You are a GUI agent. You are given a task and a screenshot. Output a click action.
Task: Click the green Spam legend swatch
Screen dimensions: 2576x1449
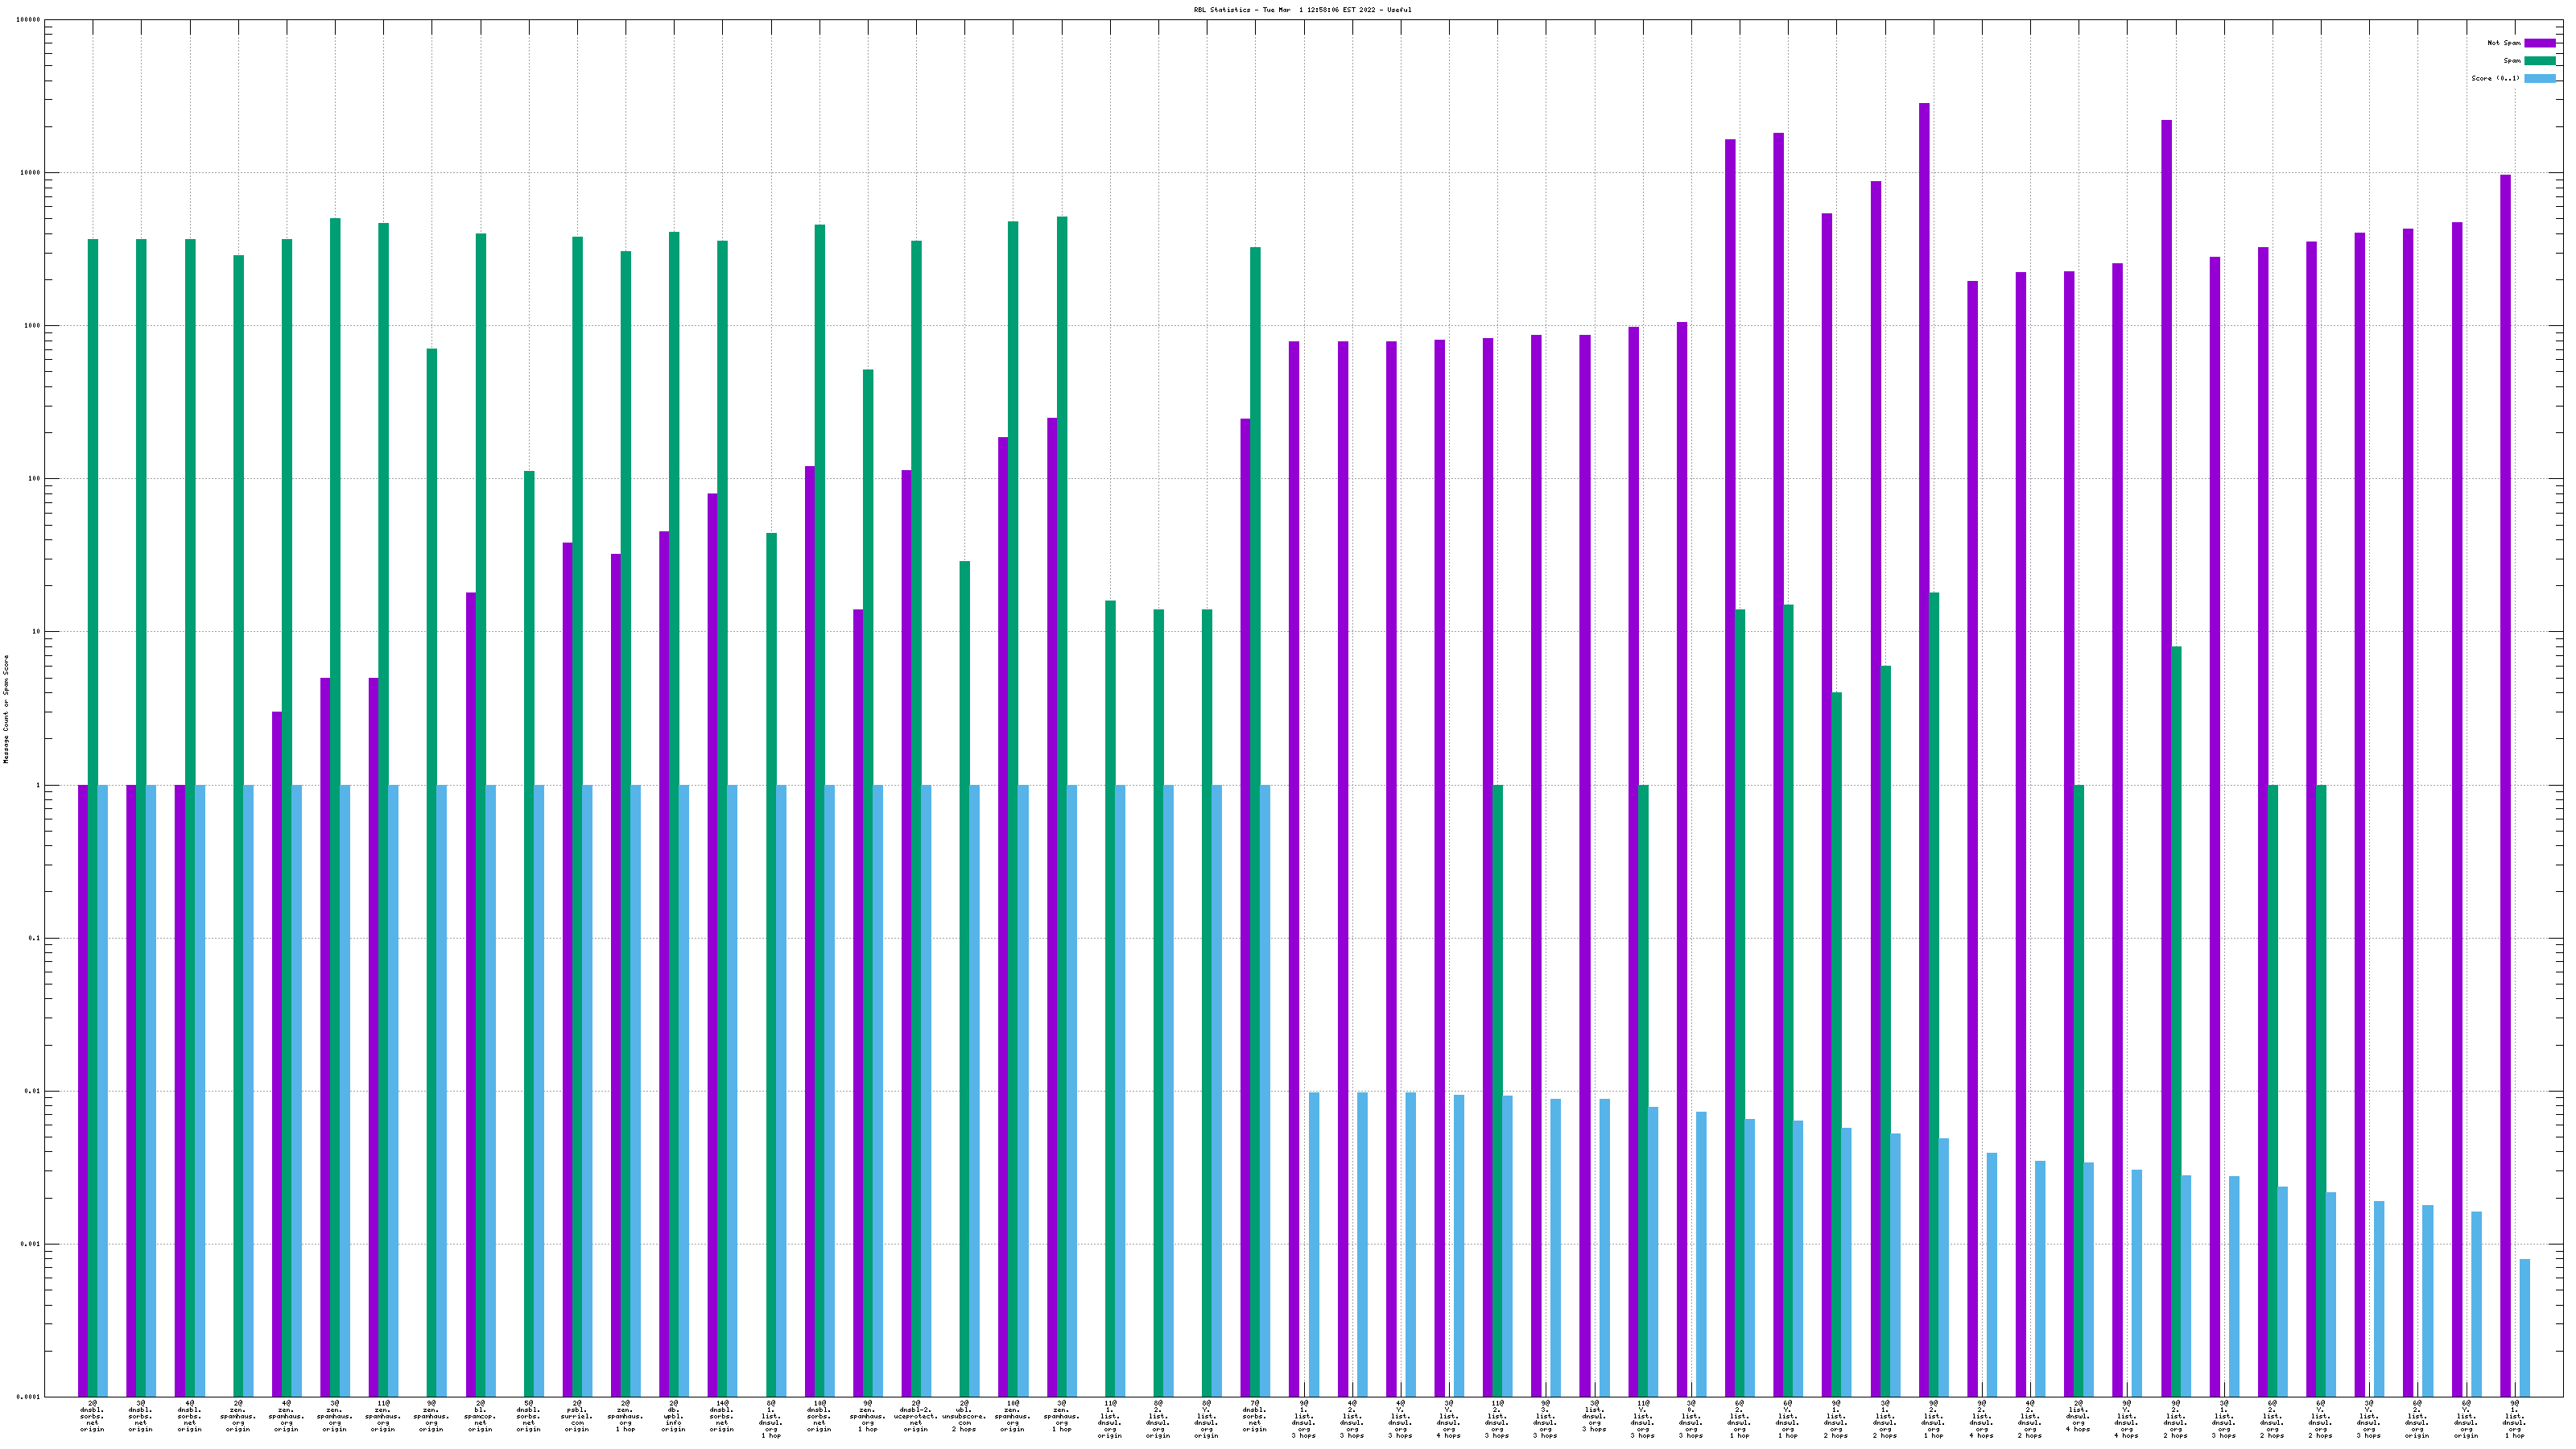(x=2539, y=61)
